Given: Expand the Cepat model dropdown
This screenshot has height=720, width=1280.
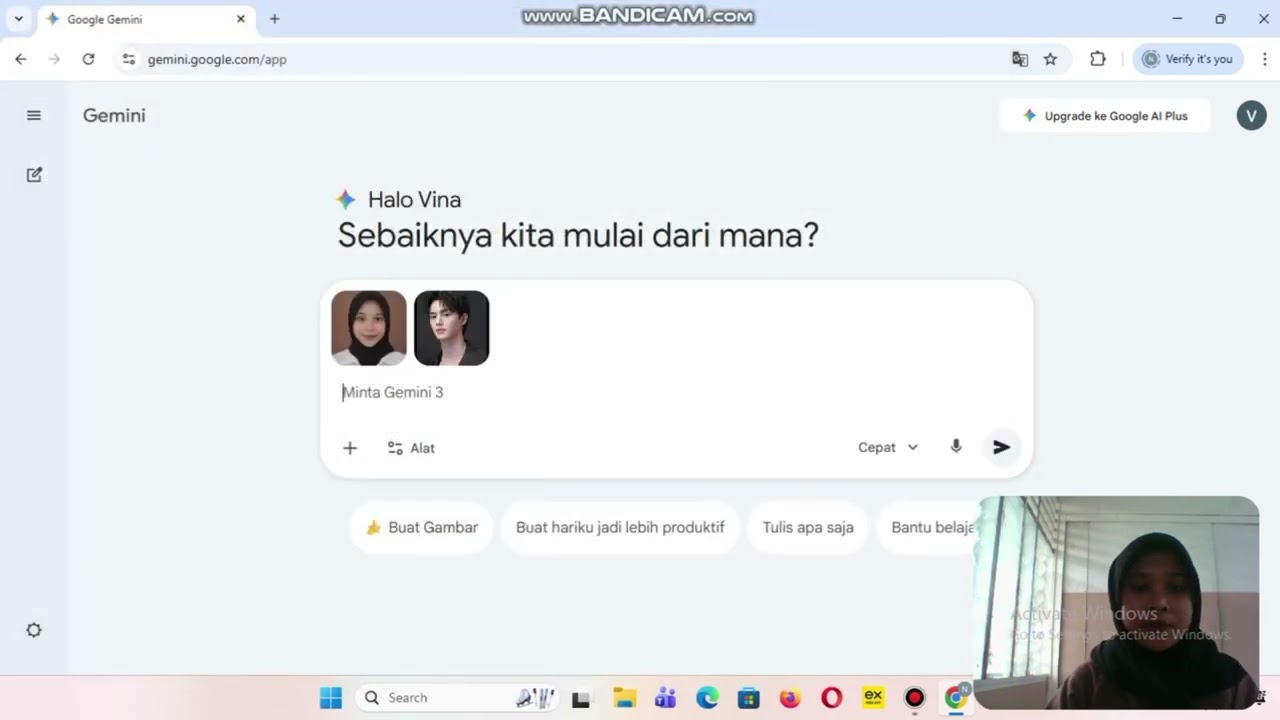Looking at the screenshot, I should (888, 447).
